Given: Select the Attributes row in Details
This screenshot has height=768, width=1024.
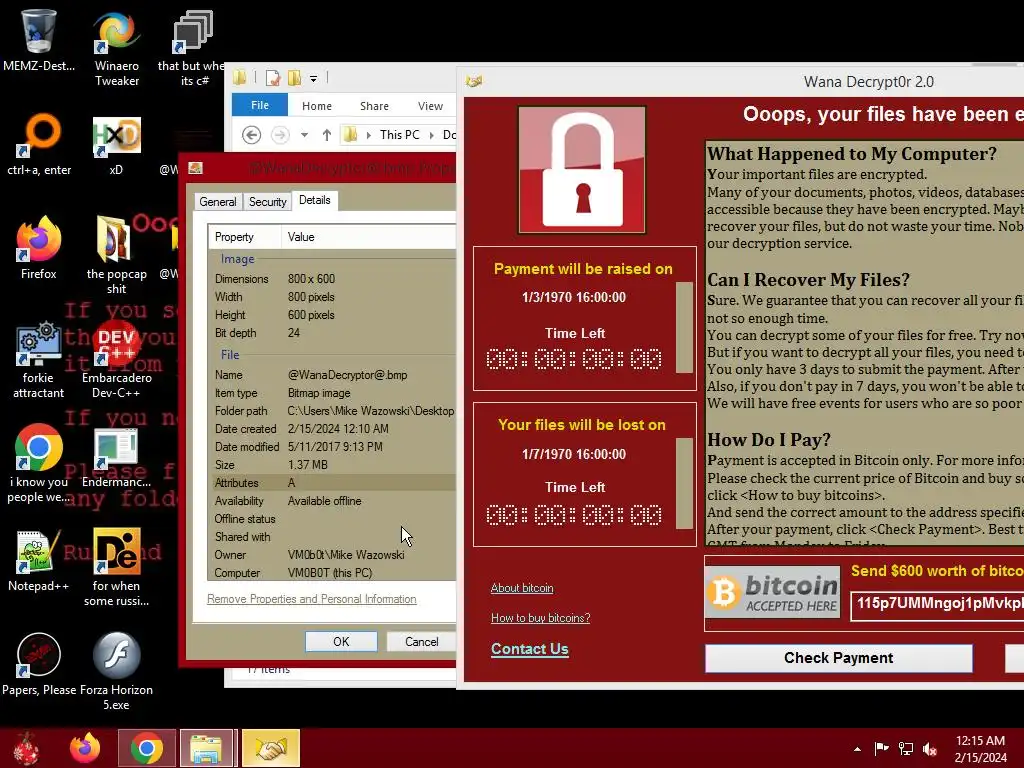Looking at the screenshot, I should click(x=332, y=483).
